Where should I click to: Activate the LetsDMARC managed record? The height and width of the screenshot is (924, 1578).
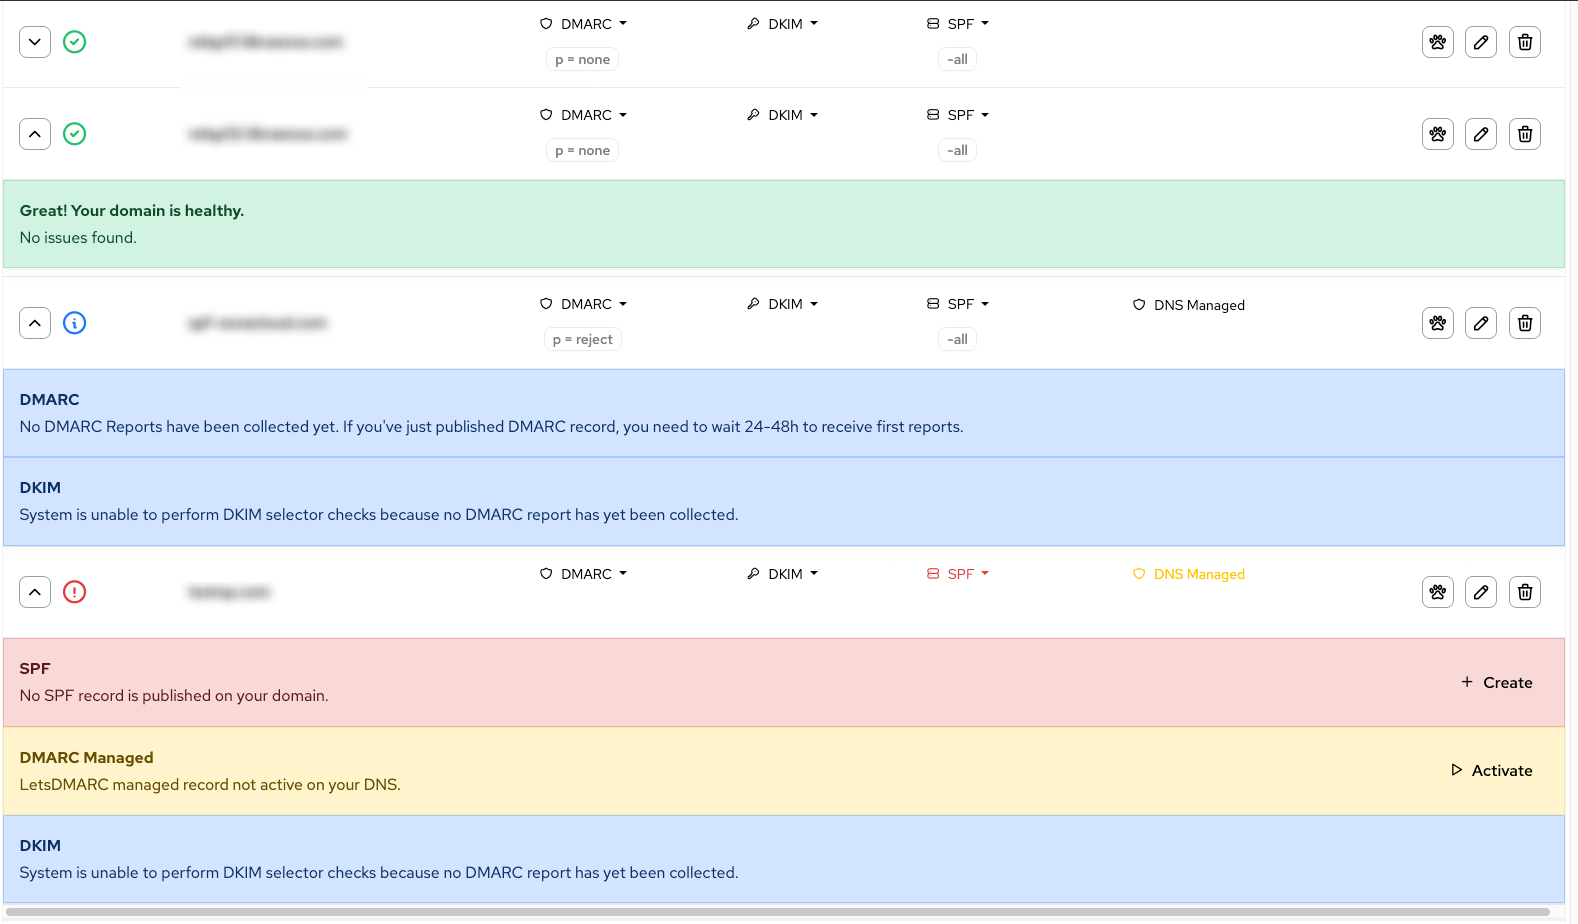tap(1491, 771)
